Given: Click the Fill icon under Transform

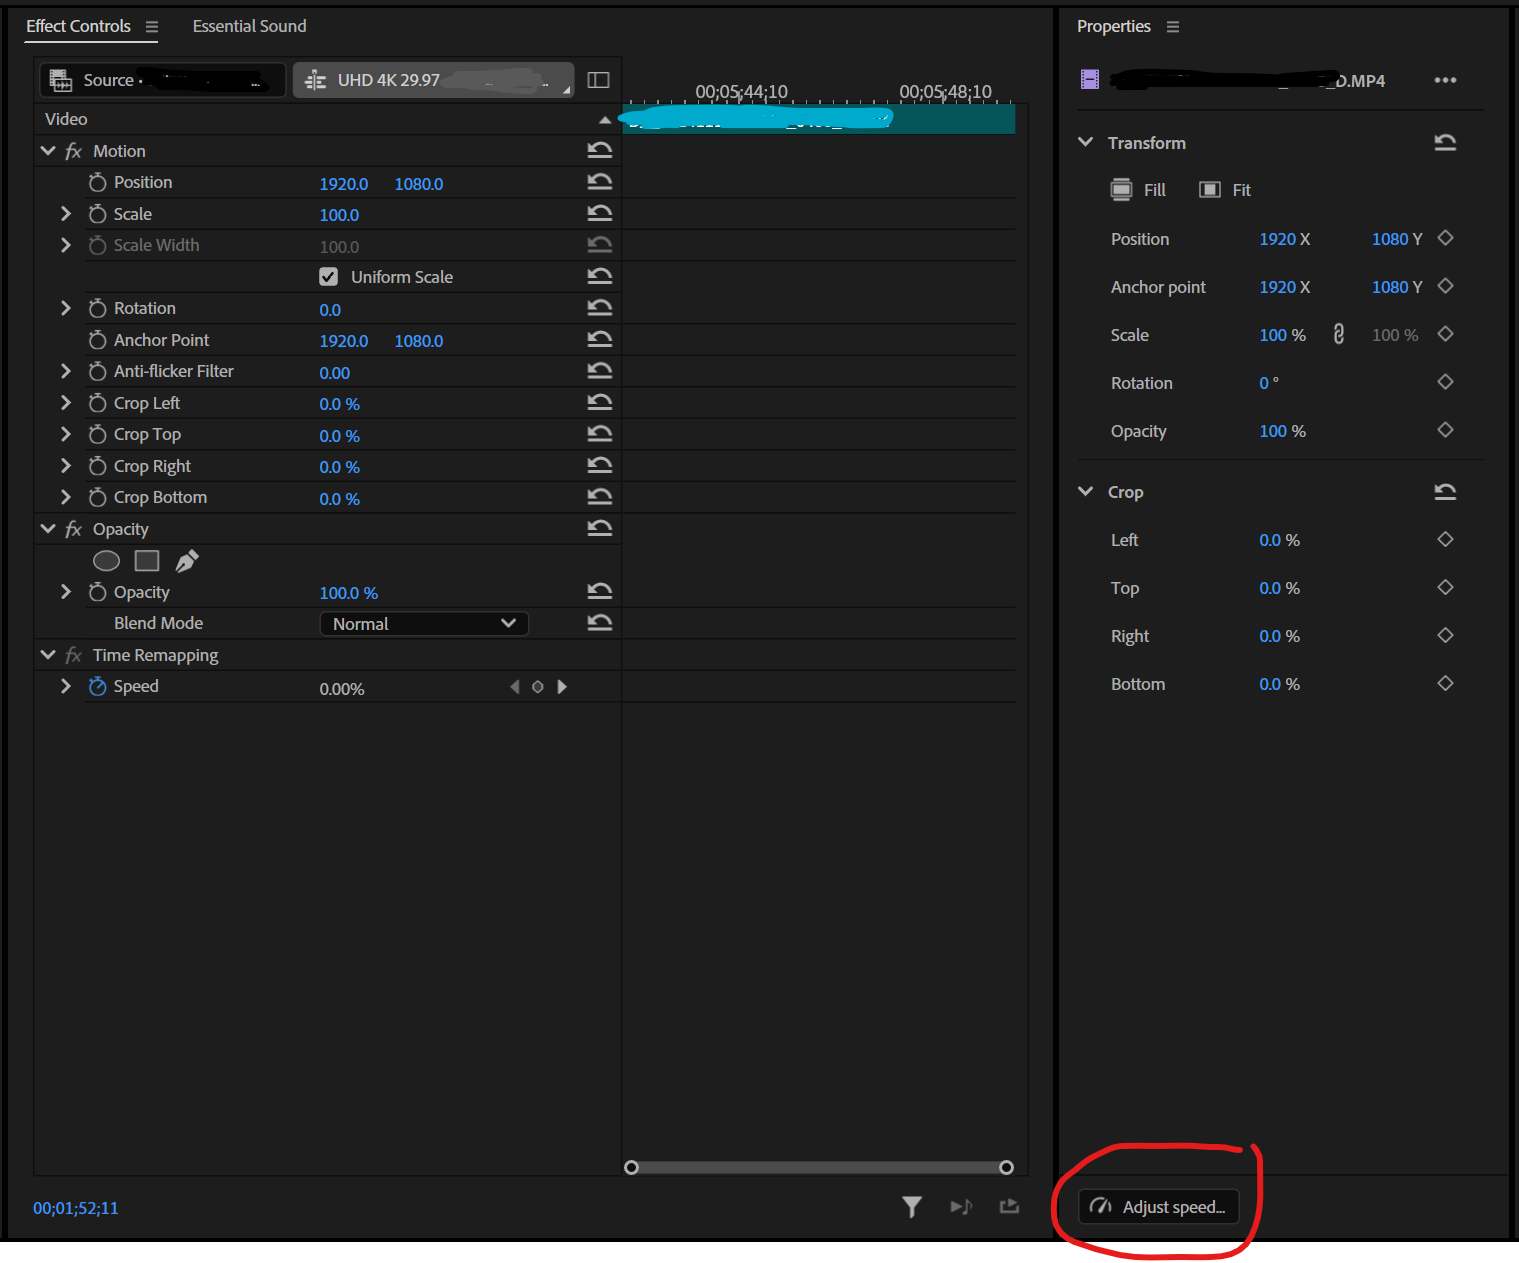Looking at the screenshot, I should [1122, 189].
